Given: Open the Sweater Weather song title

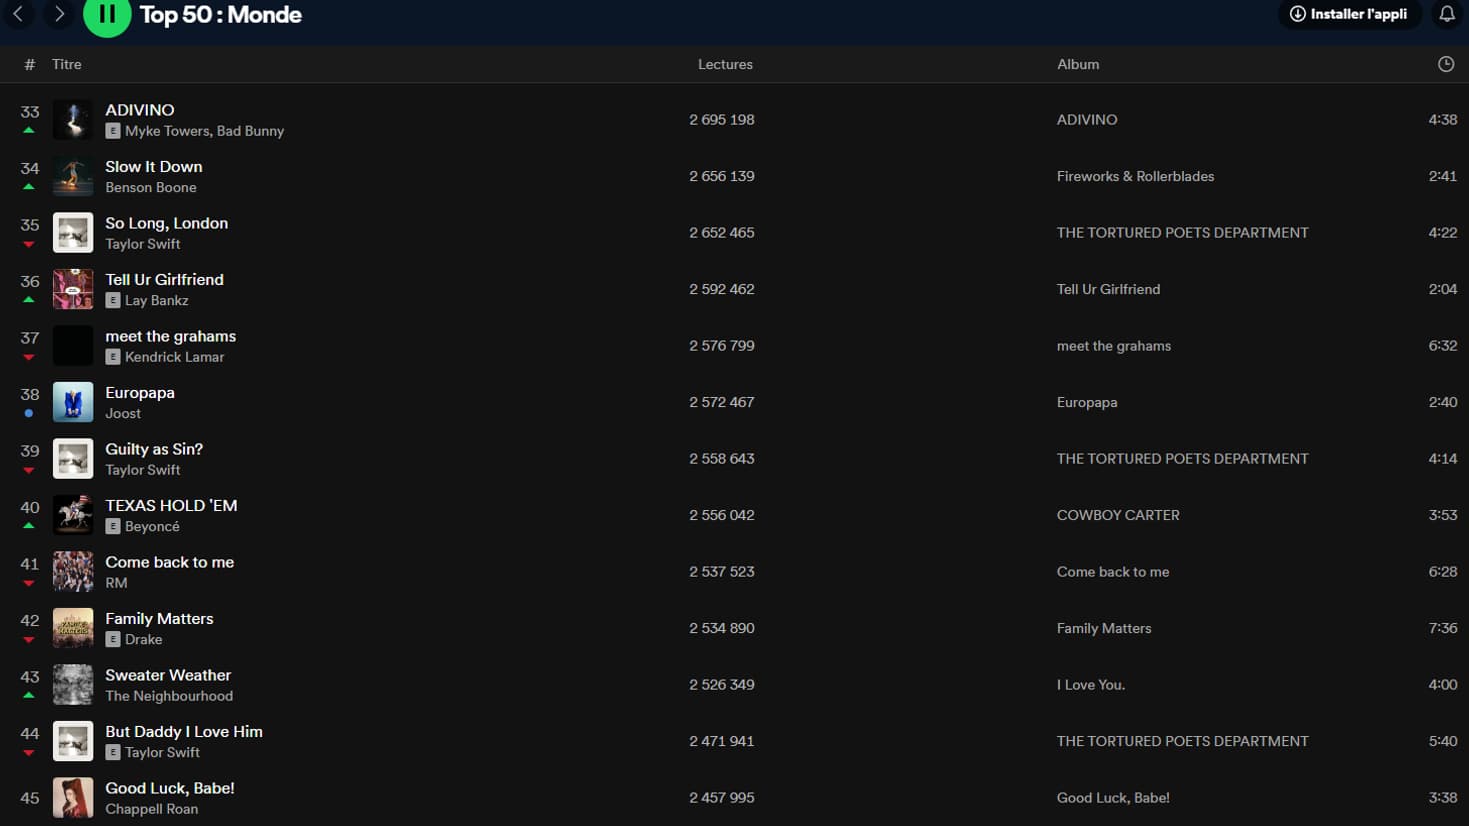Looking at the screenshot, I should pyautogui.click(x=168, y=675).
